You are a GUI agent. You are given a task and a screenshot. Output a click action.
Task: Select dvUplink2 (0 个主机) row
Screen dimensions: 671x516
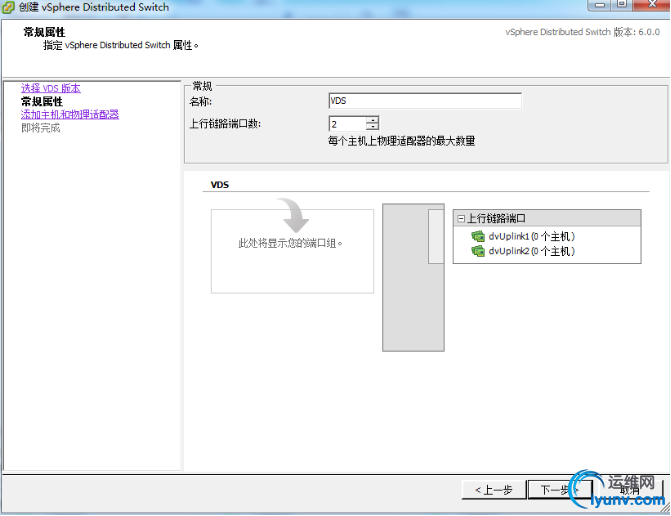pyautogui.click(x=523, y=251)
